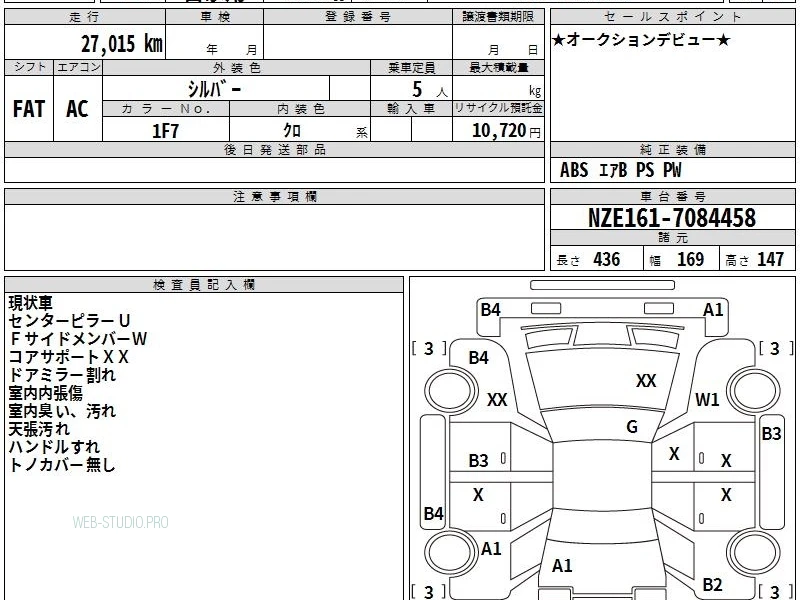Click the note ハンドルすれ
The height and width of the screenshot is (600, 800).
(x=54, y=447)
